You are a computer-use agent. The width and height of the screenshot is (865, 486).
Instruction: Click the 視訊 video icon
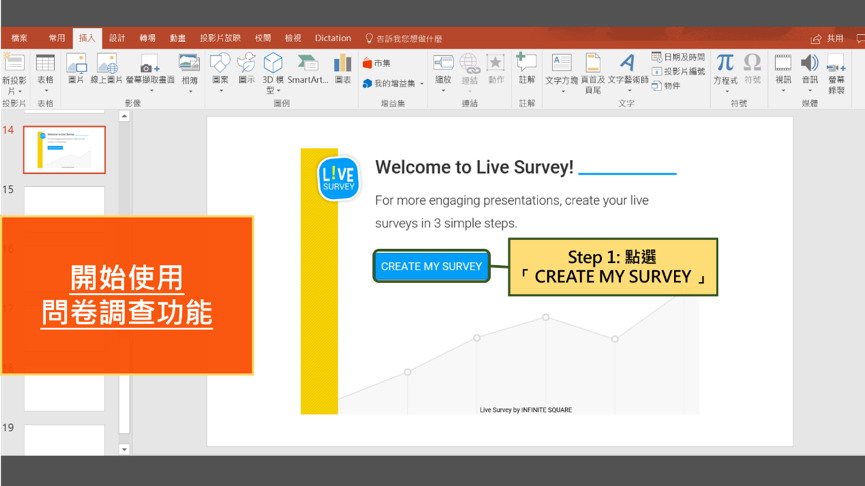coord(783,63)
